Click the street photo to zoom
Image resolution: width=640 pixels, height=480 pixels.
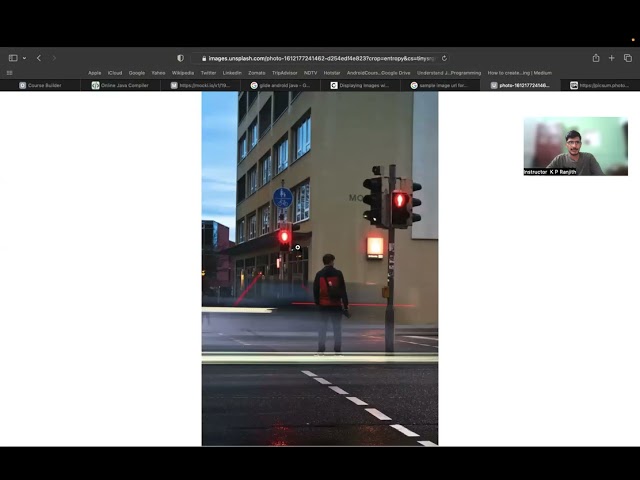(320, 269)
